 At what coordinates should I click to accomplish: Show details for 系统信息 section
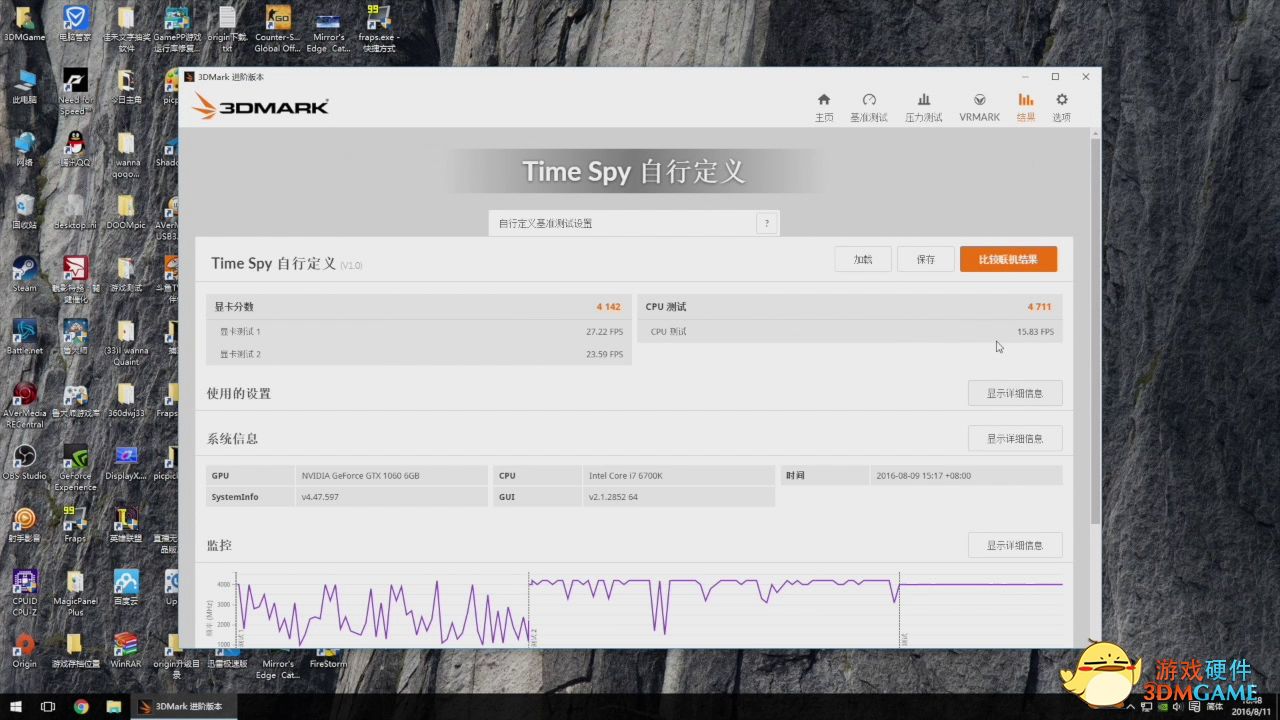click(1015, 438)
